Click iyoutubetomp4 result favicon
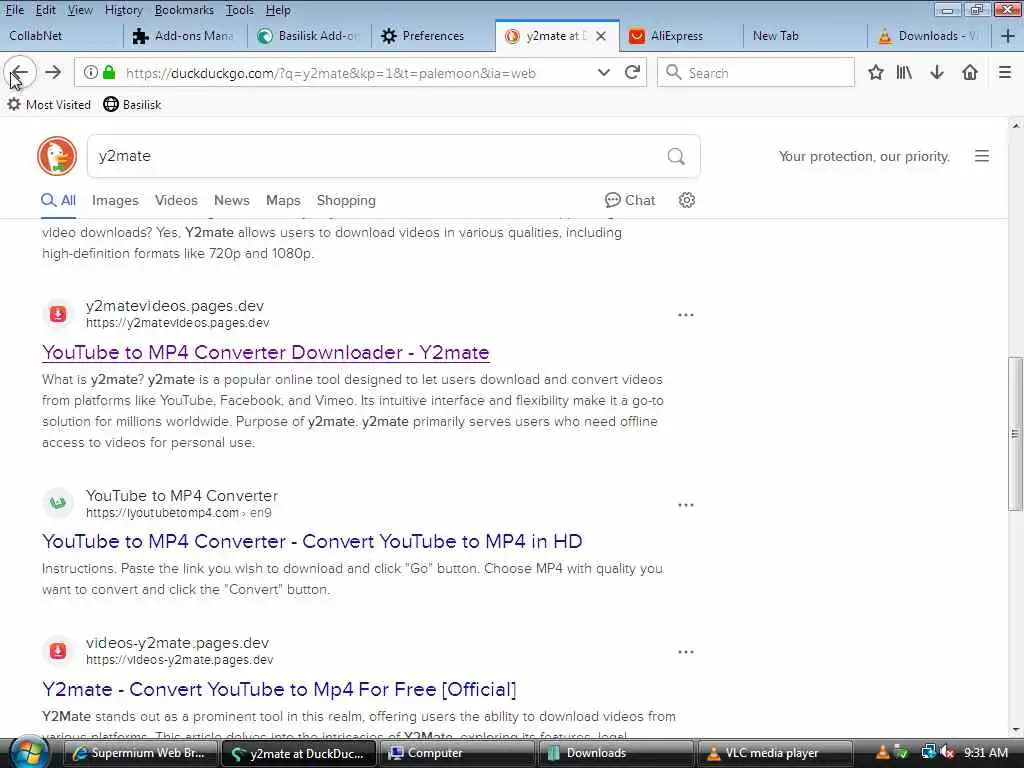This screenshot has width=1024, height=768. pos(58,504)
